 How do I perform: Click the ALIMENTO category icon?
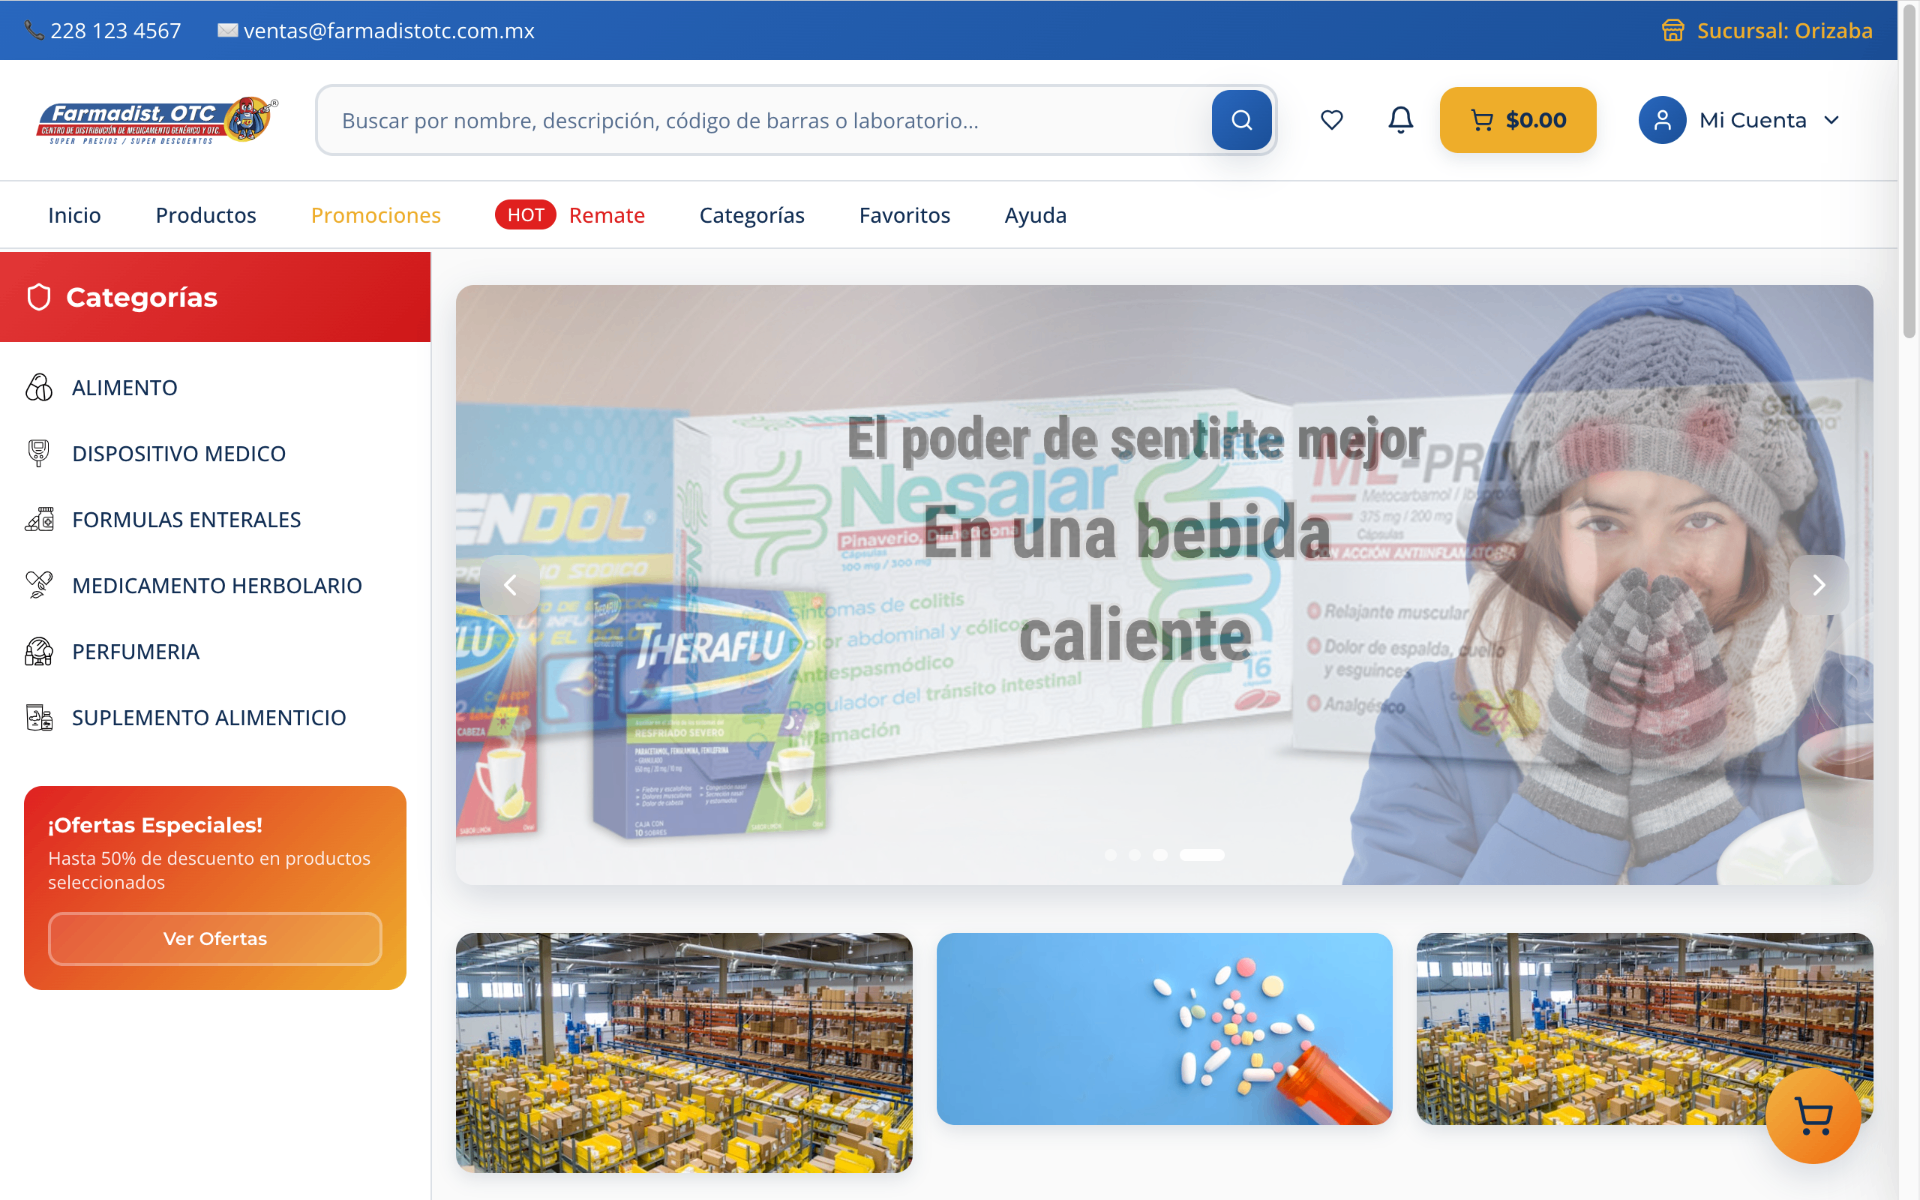coord(39,387)
